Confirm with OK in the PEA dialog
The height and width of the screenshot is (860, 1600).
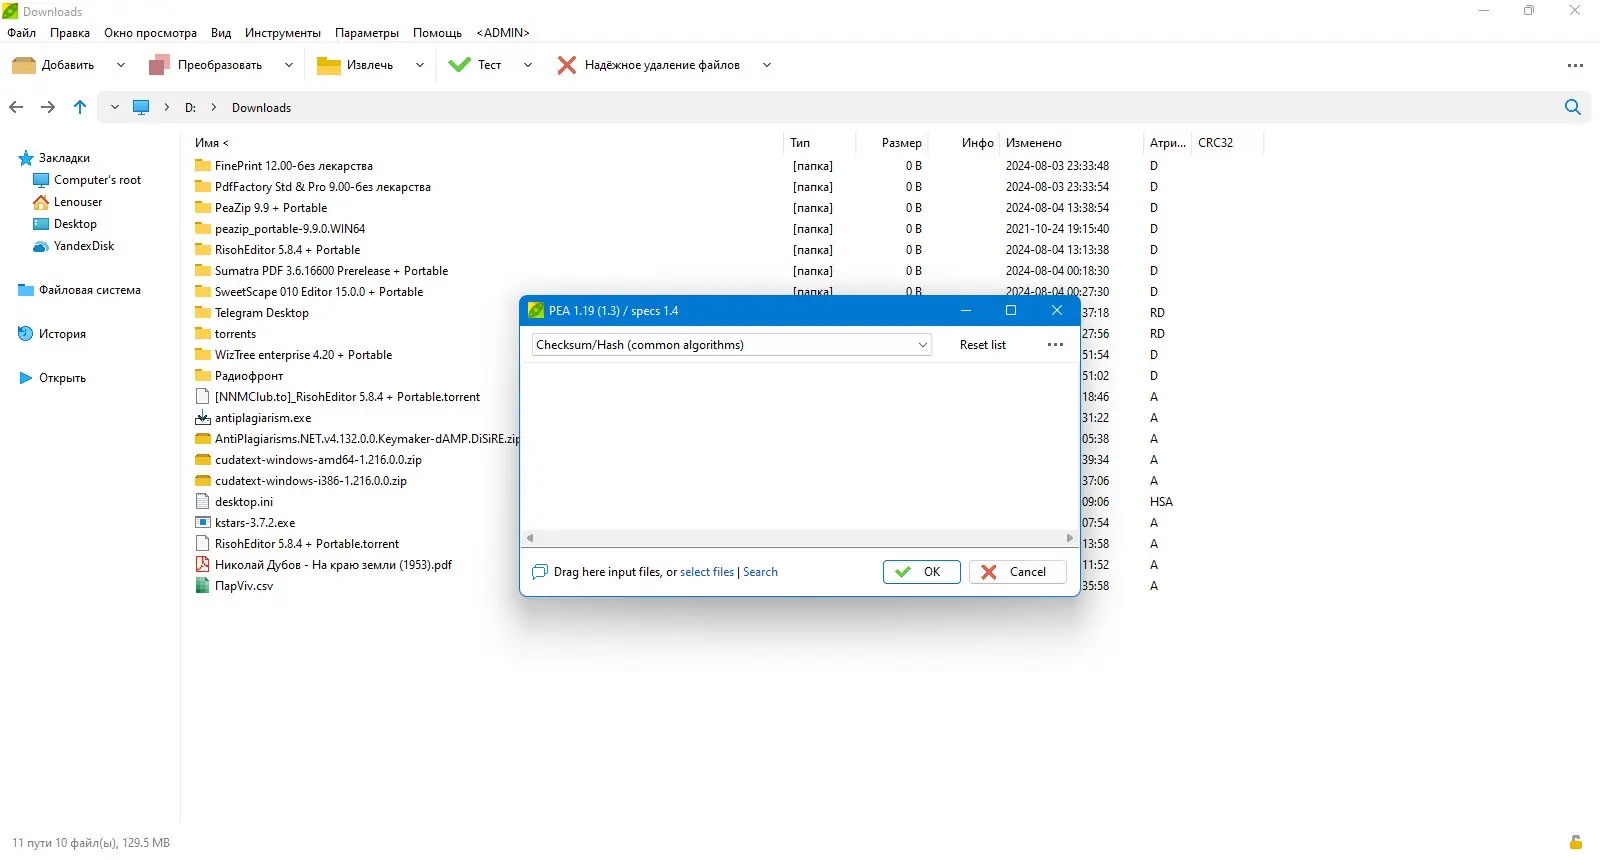coord(922,572)
